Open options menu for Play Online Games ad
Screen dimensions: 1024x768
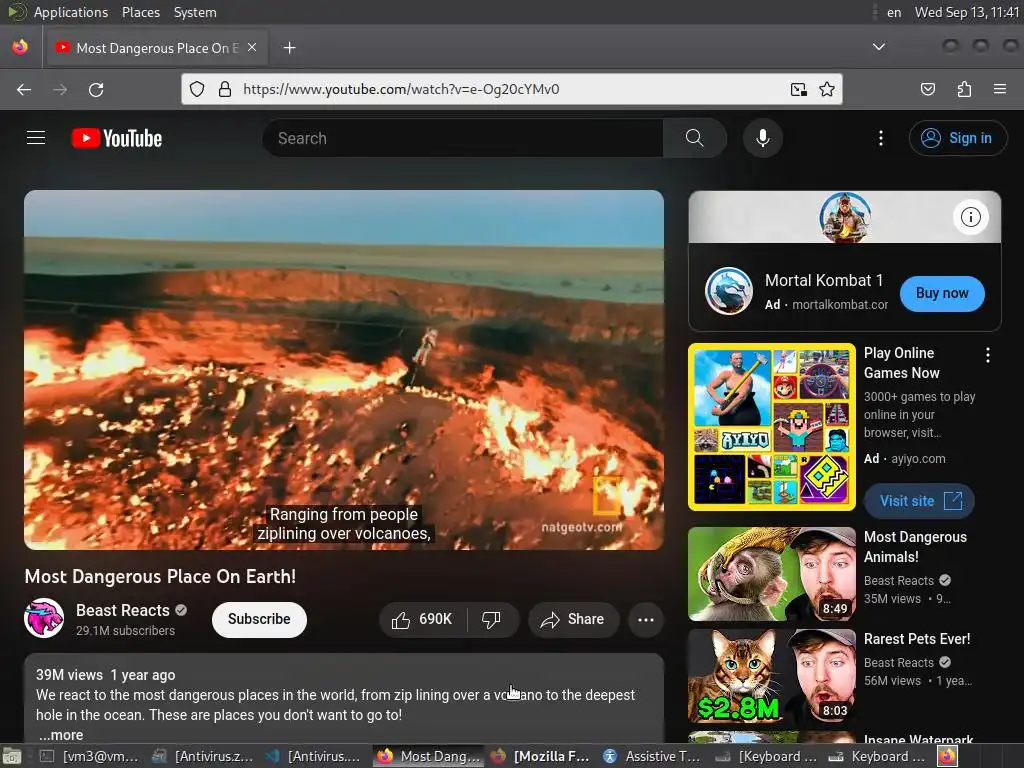point(987,355)
